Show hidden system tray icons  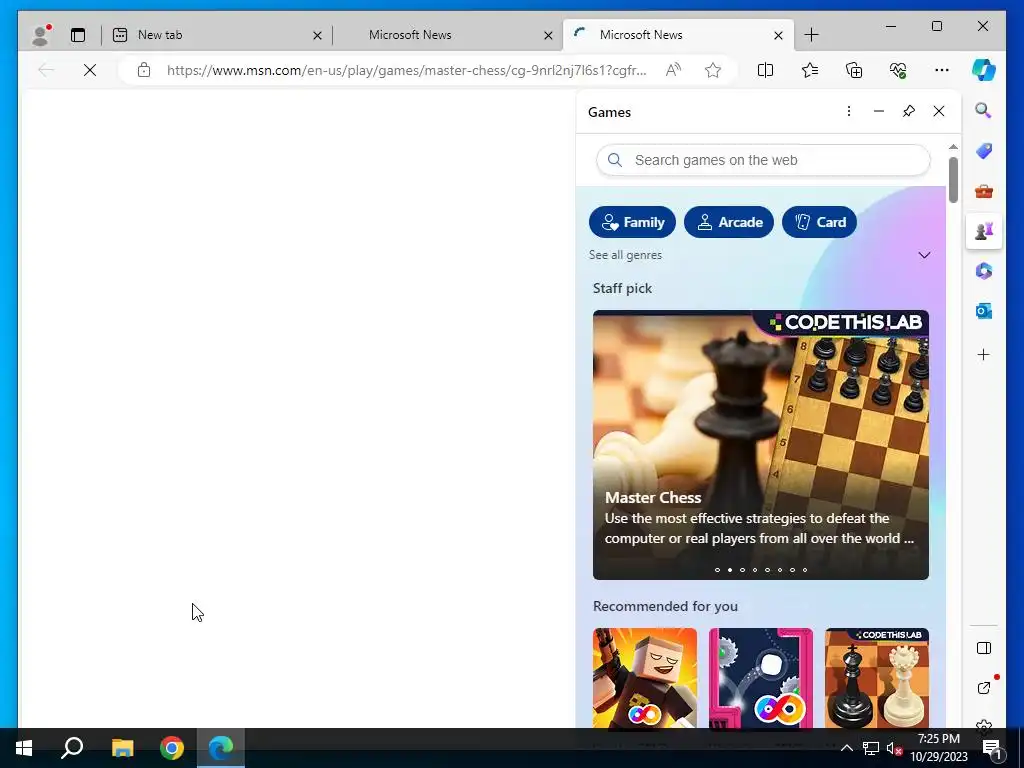846,748
